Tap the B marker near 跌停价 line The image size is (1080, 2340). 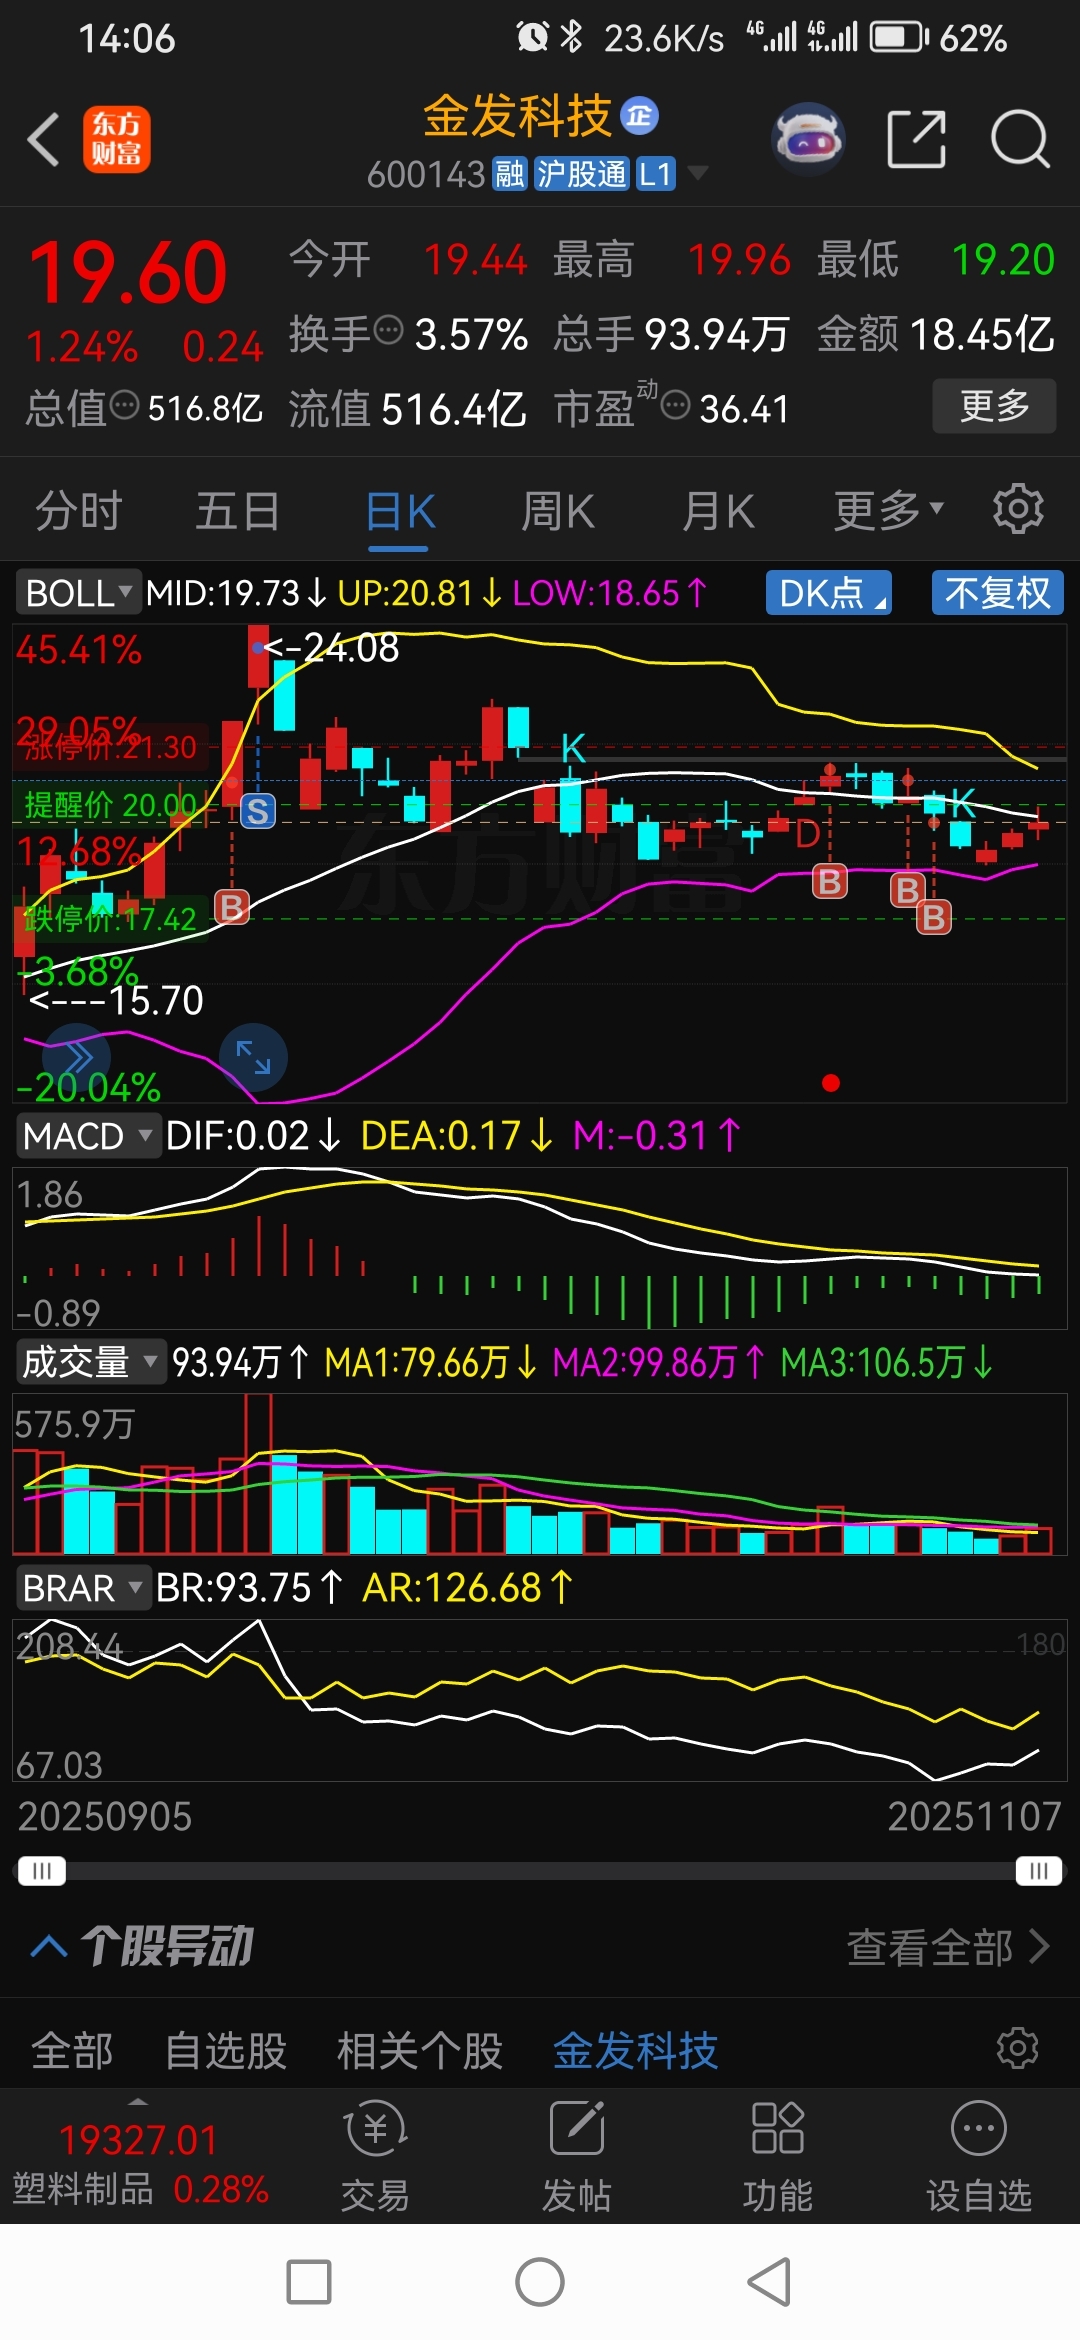point(232,907)
